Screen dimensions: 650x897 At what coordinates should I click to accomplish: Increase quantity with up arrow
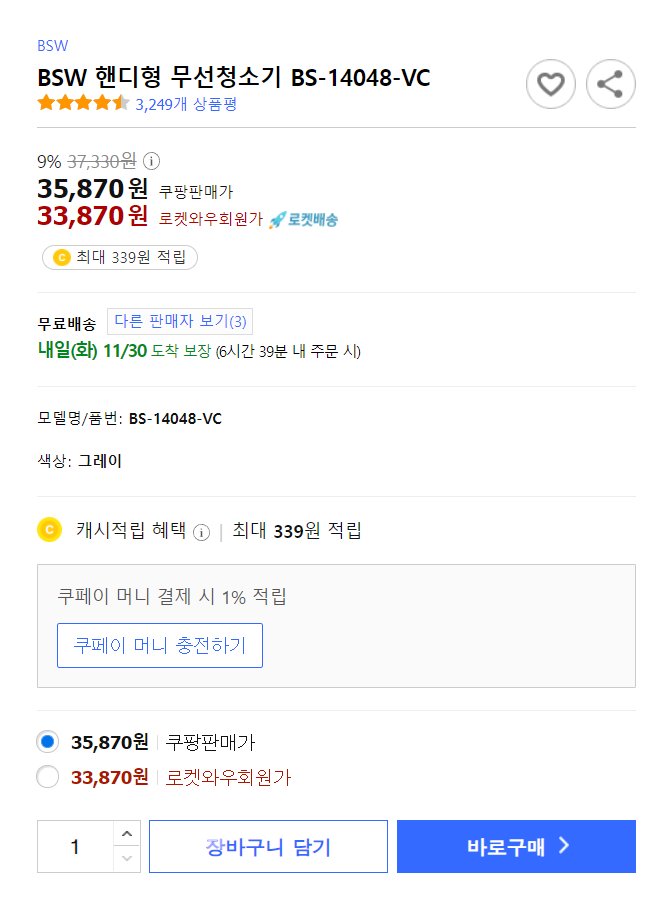click(127, 834)
